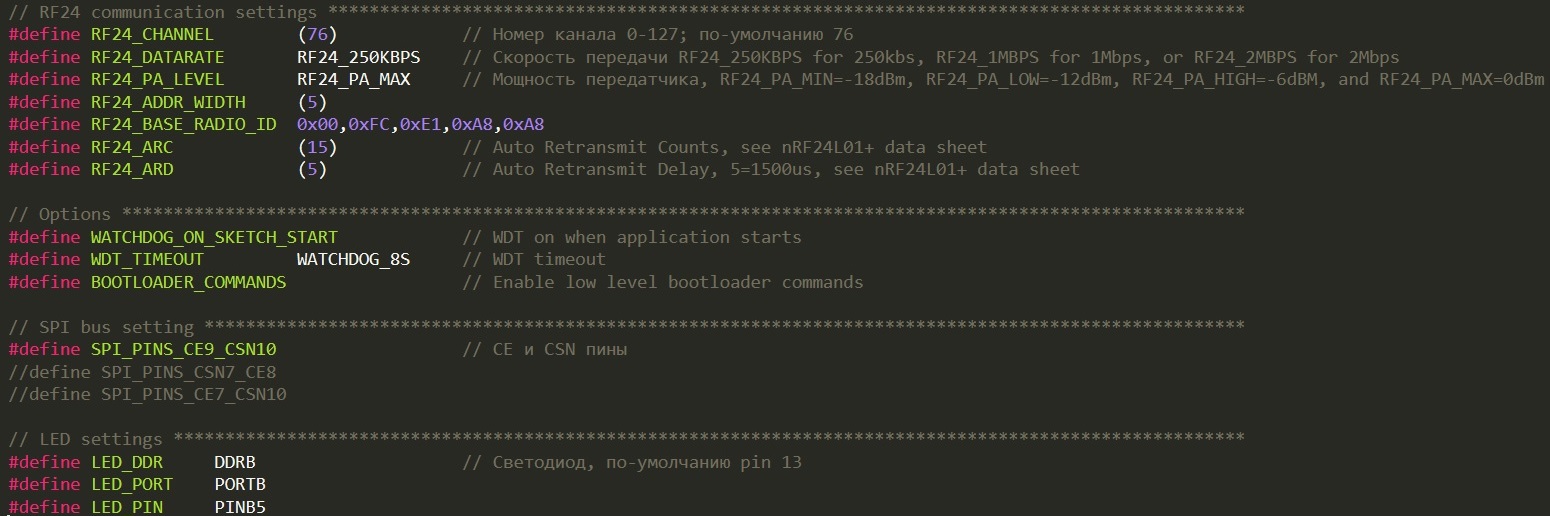This screenshot has width=1550, height=516.
Task: Click the RF24_250KBPS data rate value
Action: pyautogui.click(x=358, y=57)
